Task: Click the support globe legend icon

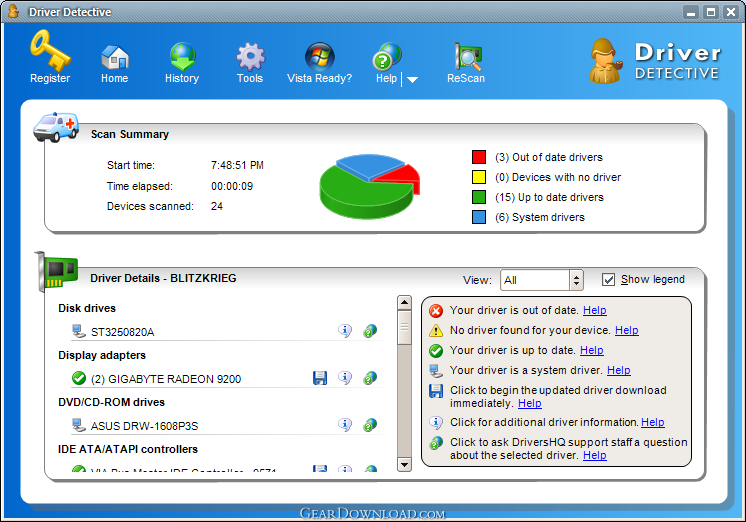Action: pyautogui.click(x=436, y=443)
